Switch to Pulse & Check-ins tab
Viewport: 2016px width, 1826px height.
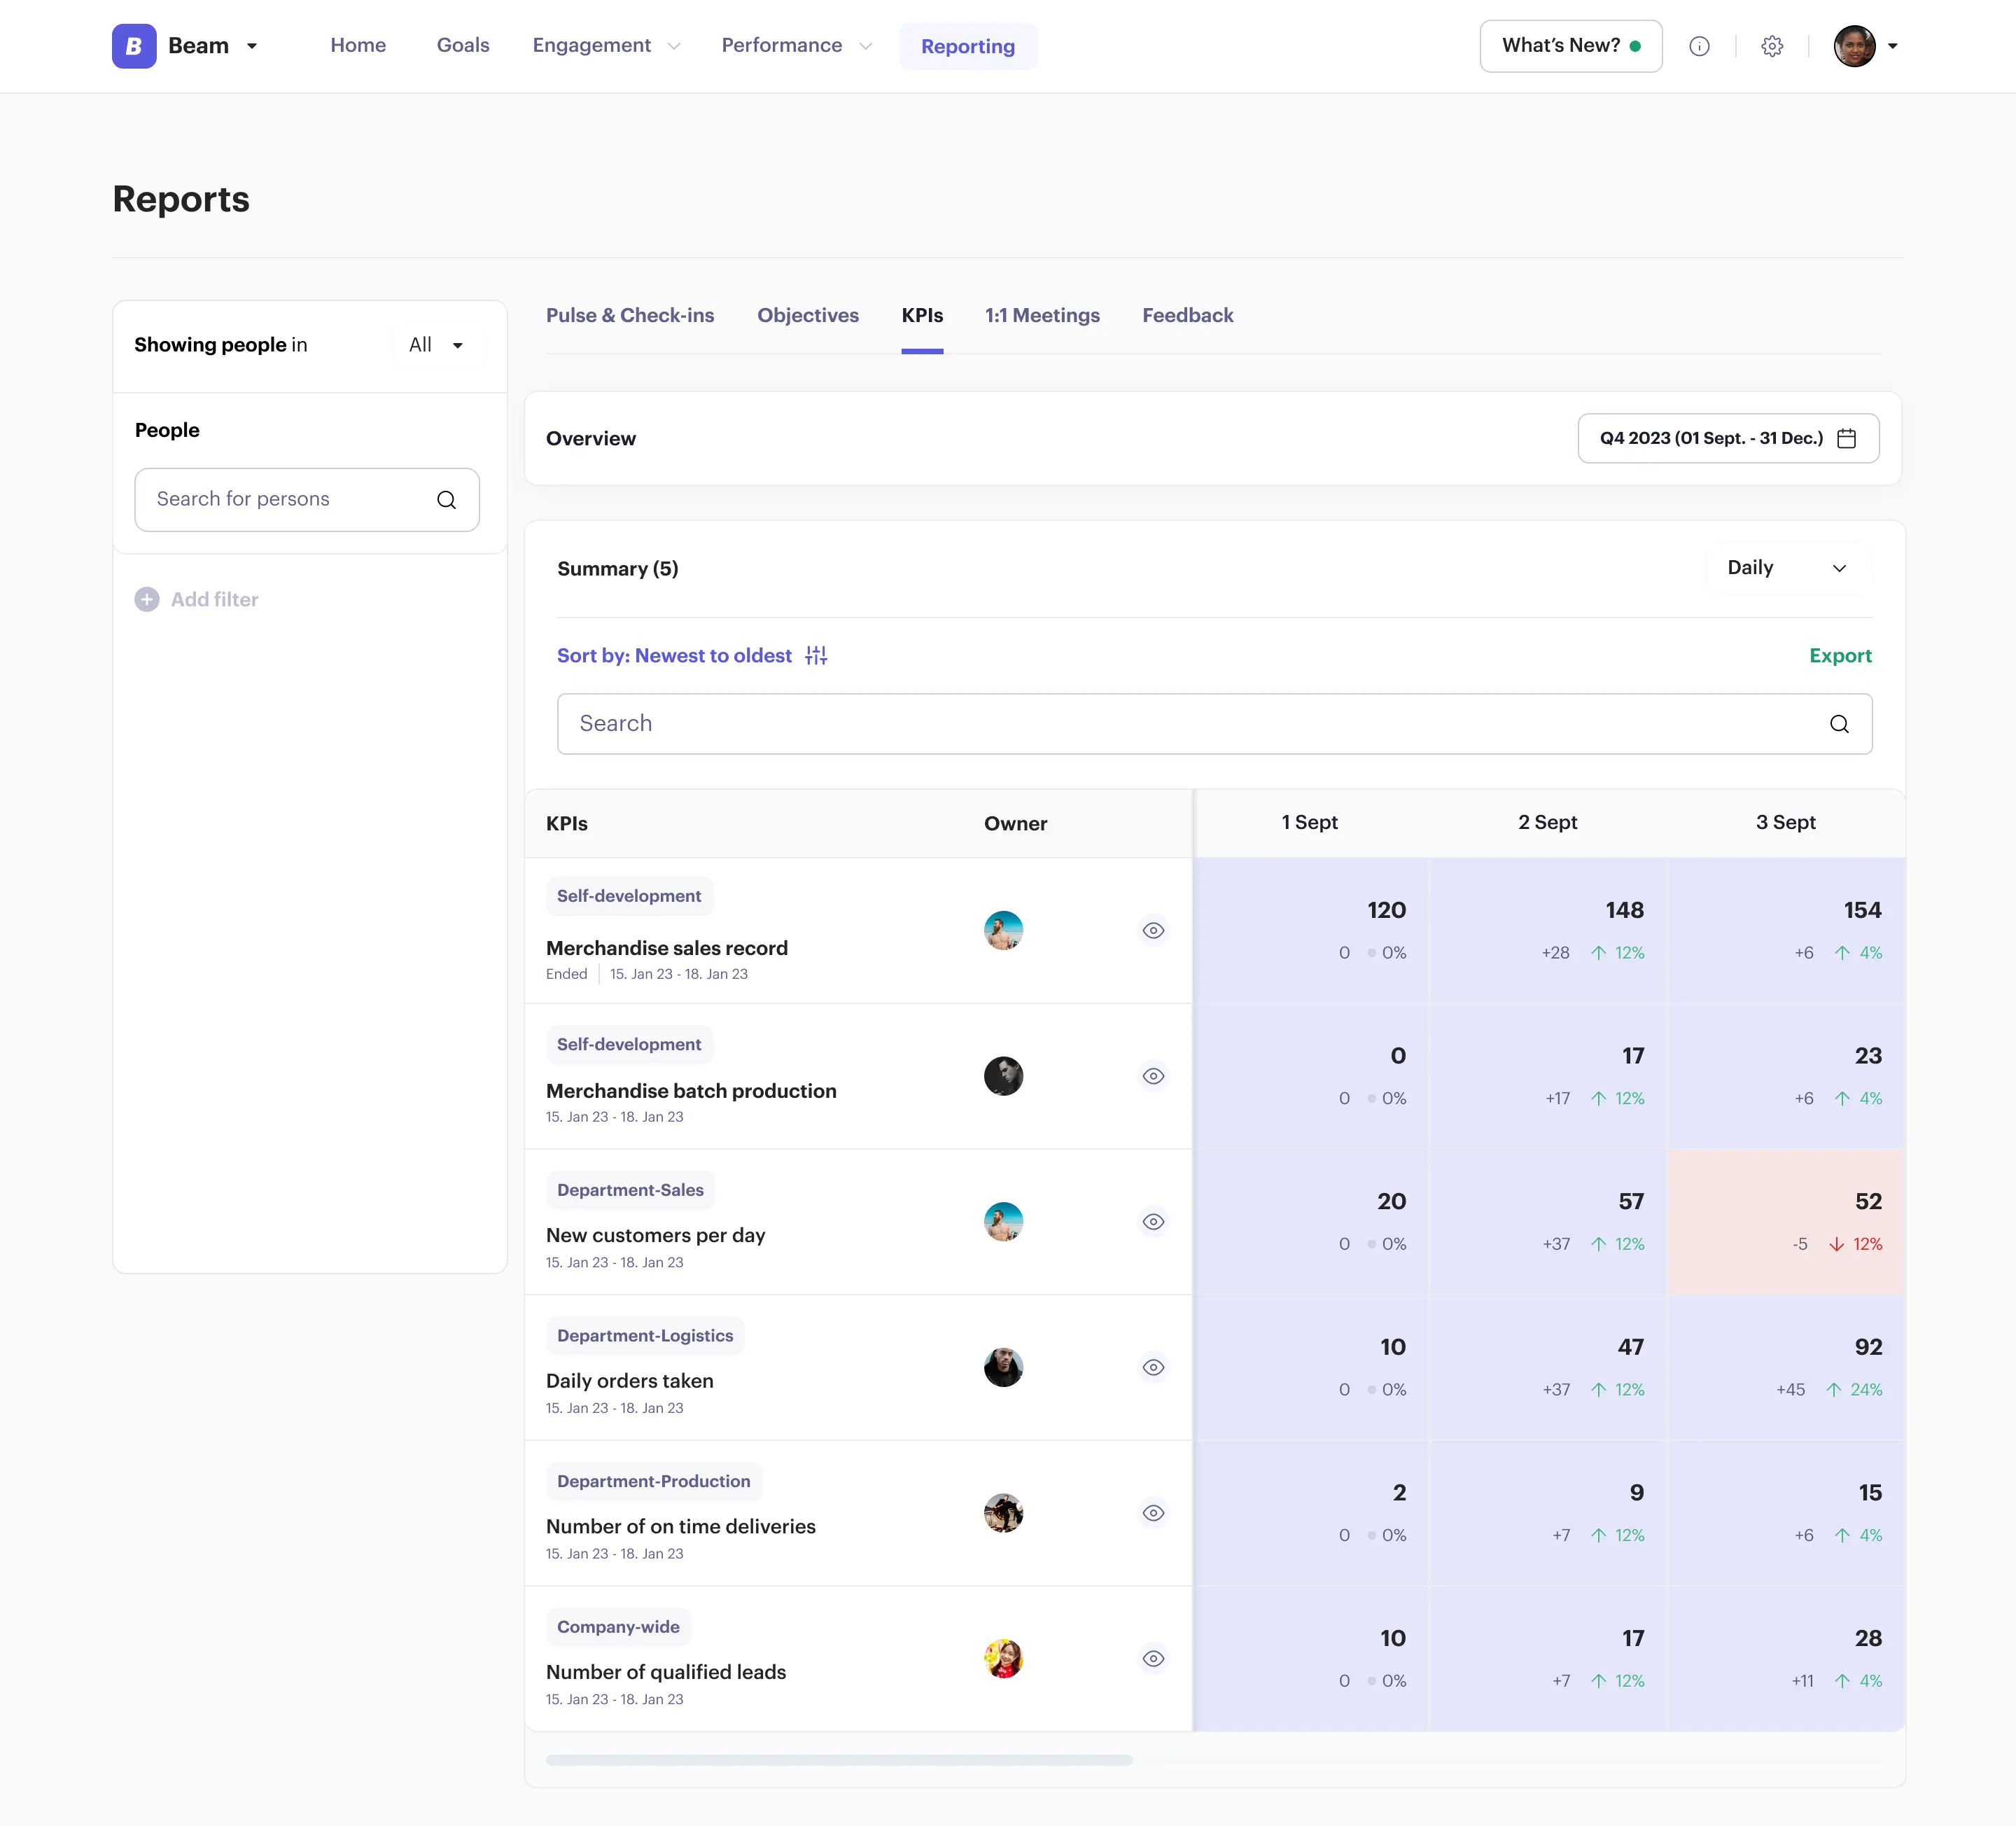[630, 315]
